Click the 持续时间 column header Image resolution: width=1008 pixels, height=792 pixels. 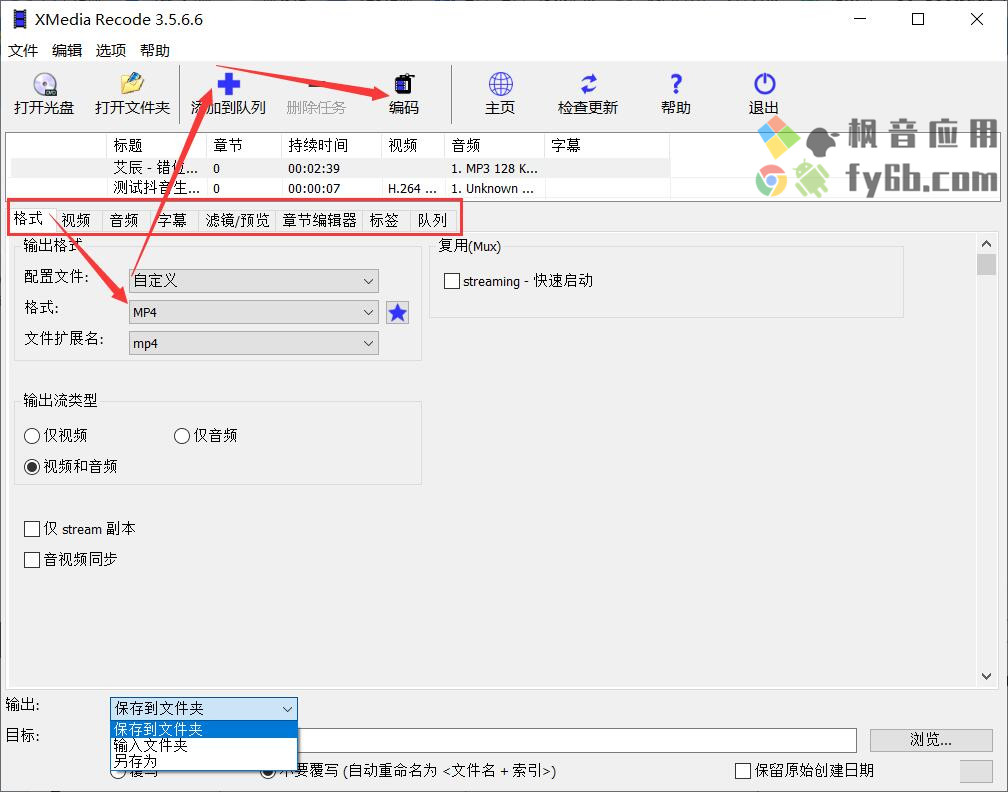pyautogui.click(x=332, y=145)
